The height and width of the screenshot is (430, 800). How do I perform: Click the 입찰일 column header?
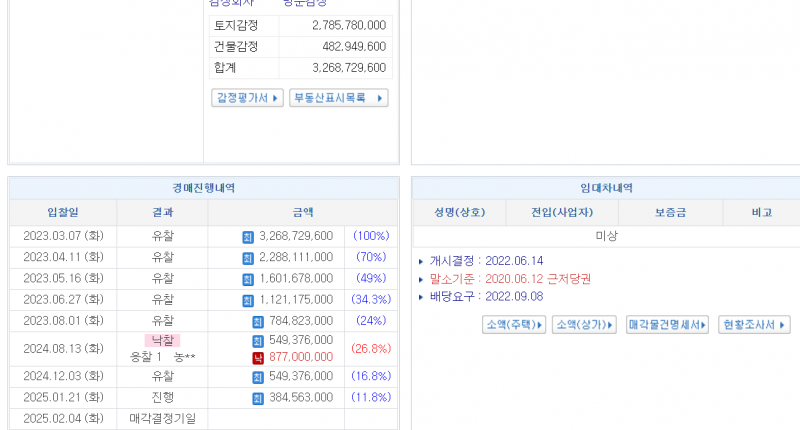click(x=62, y=212)
